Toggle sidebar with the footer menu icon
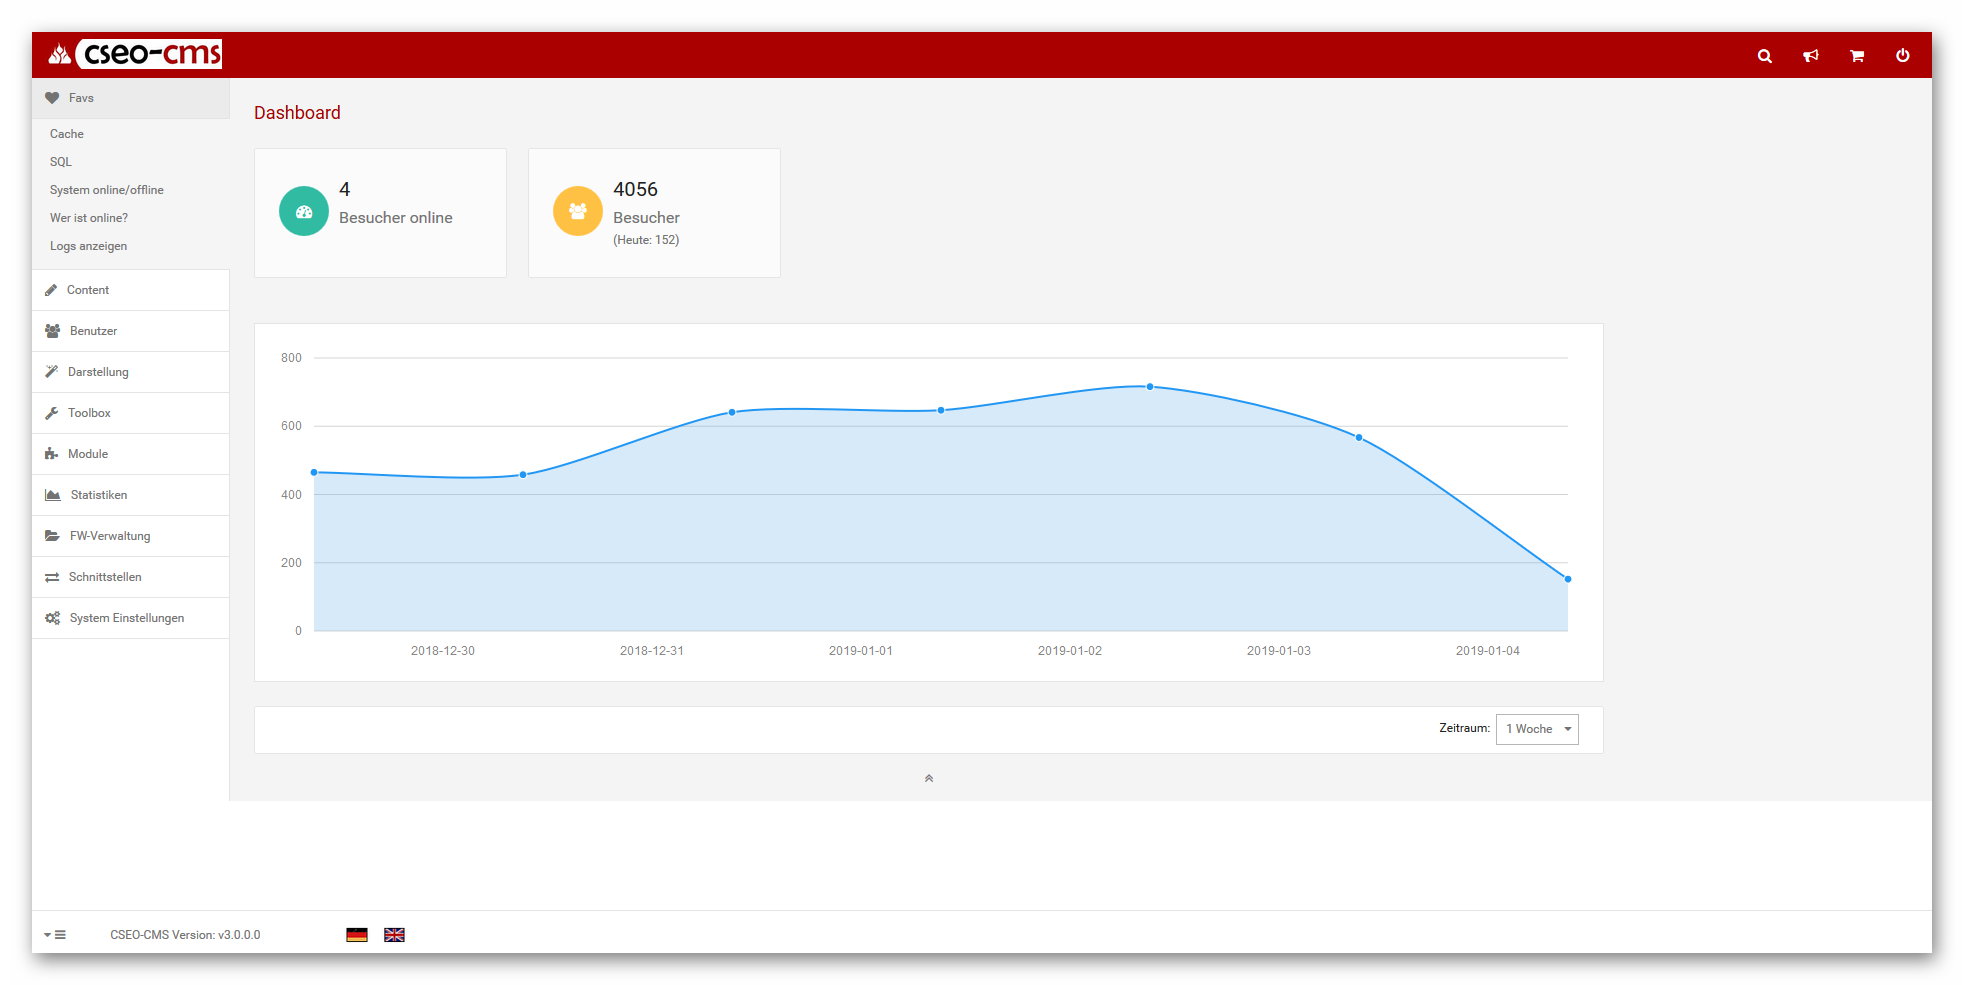Screen dimensions: 1964x985 pos(55,935)
